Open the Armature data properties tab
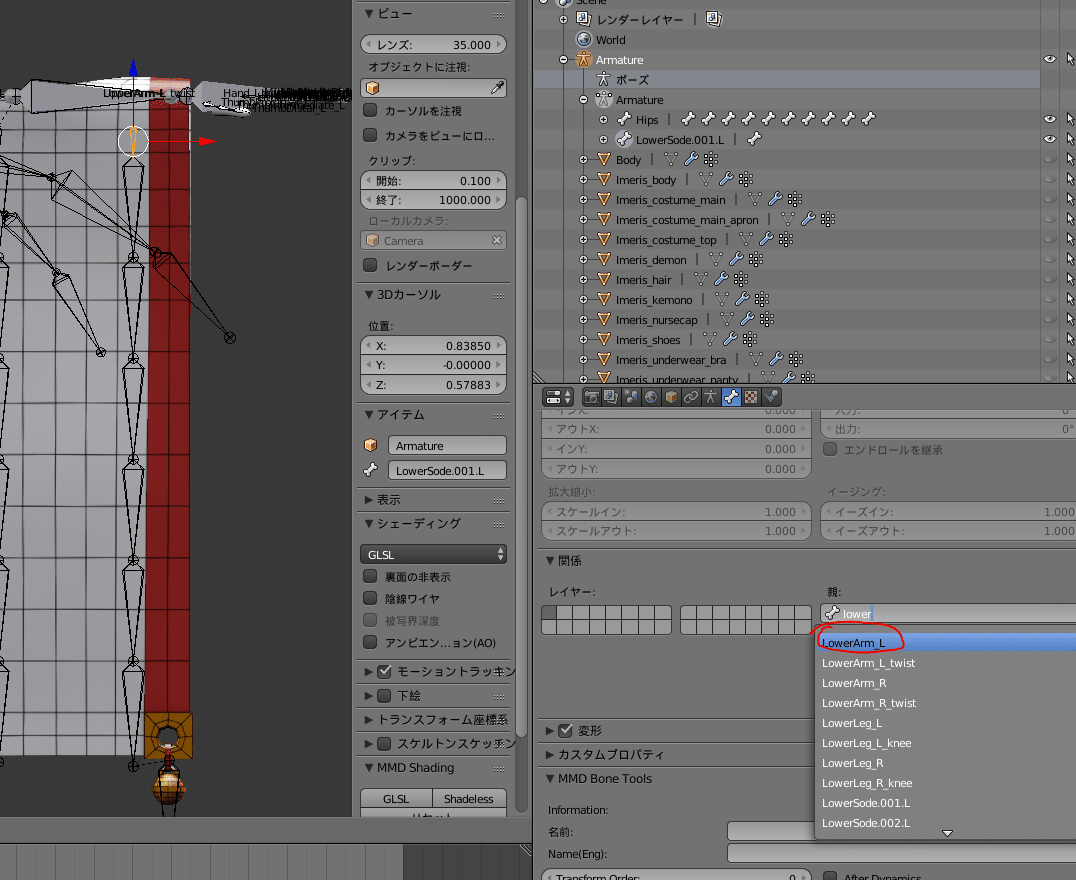The image size is (1076, 880). point(711,397)
